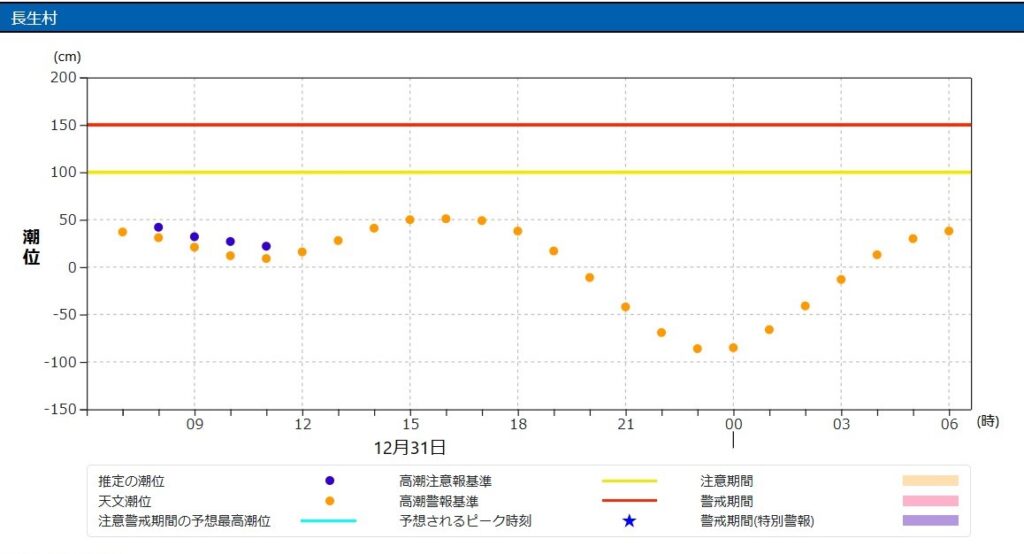Screen dimensions: 1024x554
Task: Click the 注意警戒期間の予想最高潮位 legend label
Action: tap(184, 521)
